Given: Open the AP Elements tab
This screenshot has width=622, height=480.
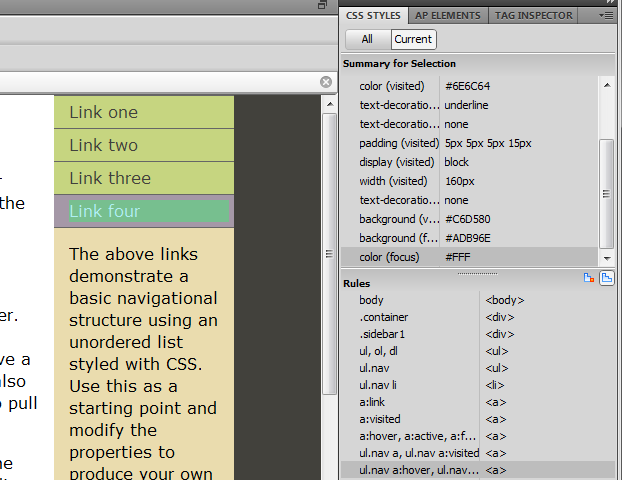Looking at the screenshot, I should (448, 15).
